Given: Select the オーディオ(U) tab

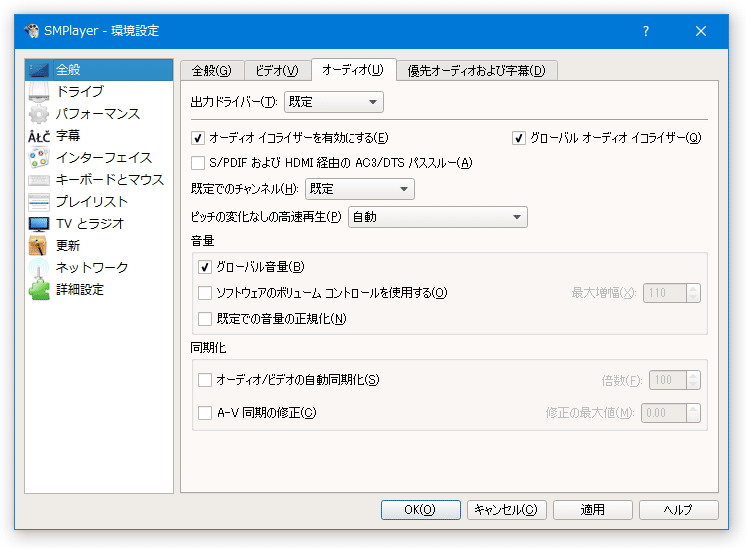Looking at the screenshot, I should point(353,70).
